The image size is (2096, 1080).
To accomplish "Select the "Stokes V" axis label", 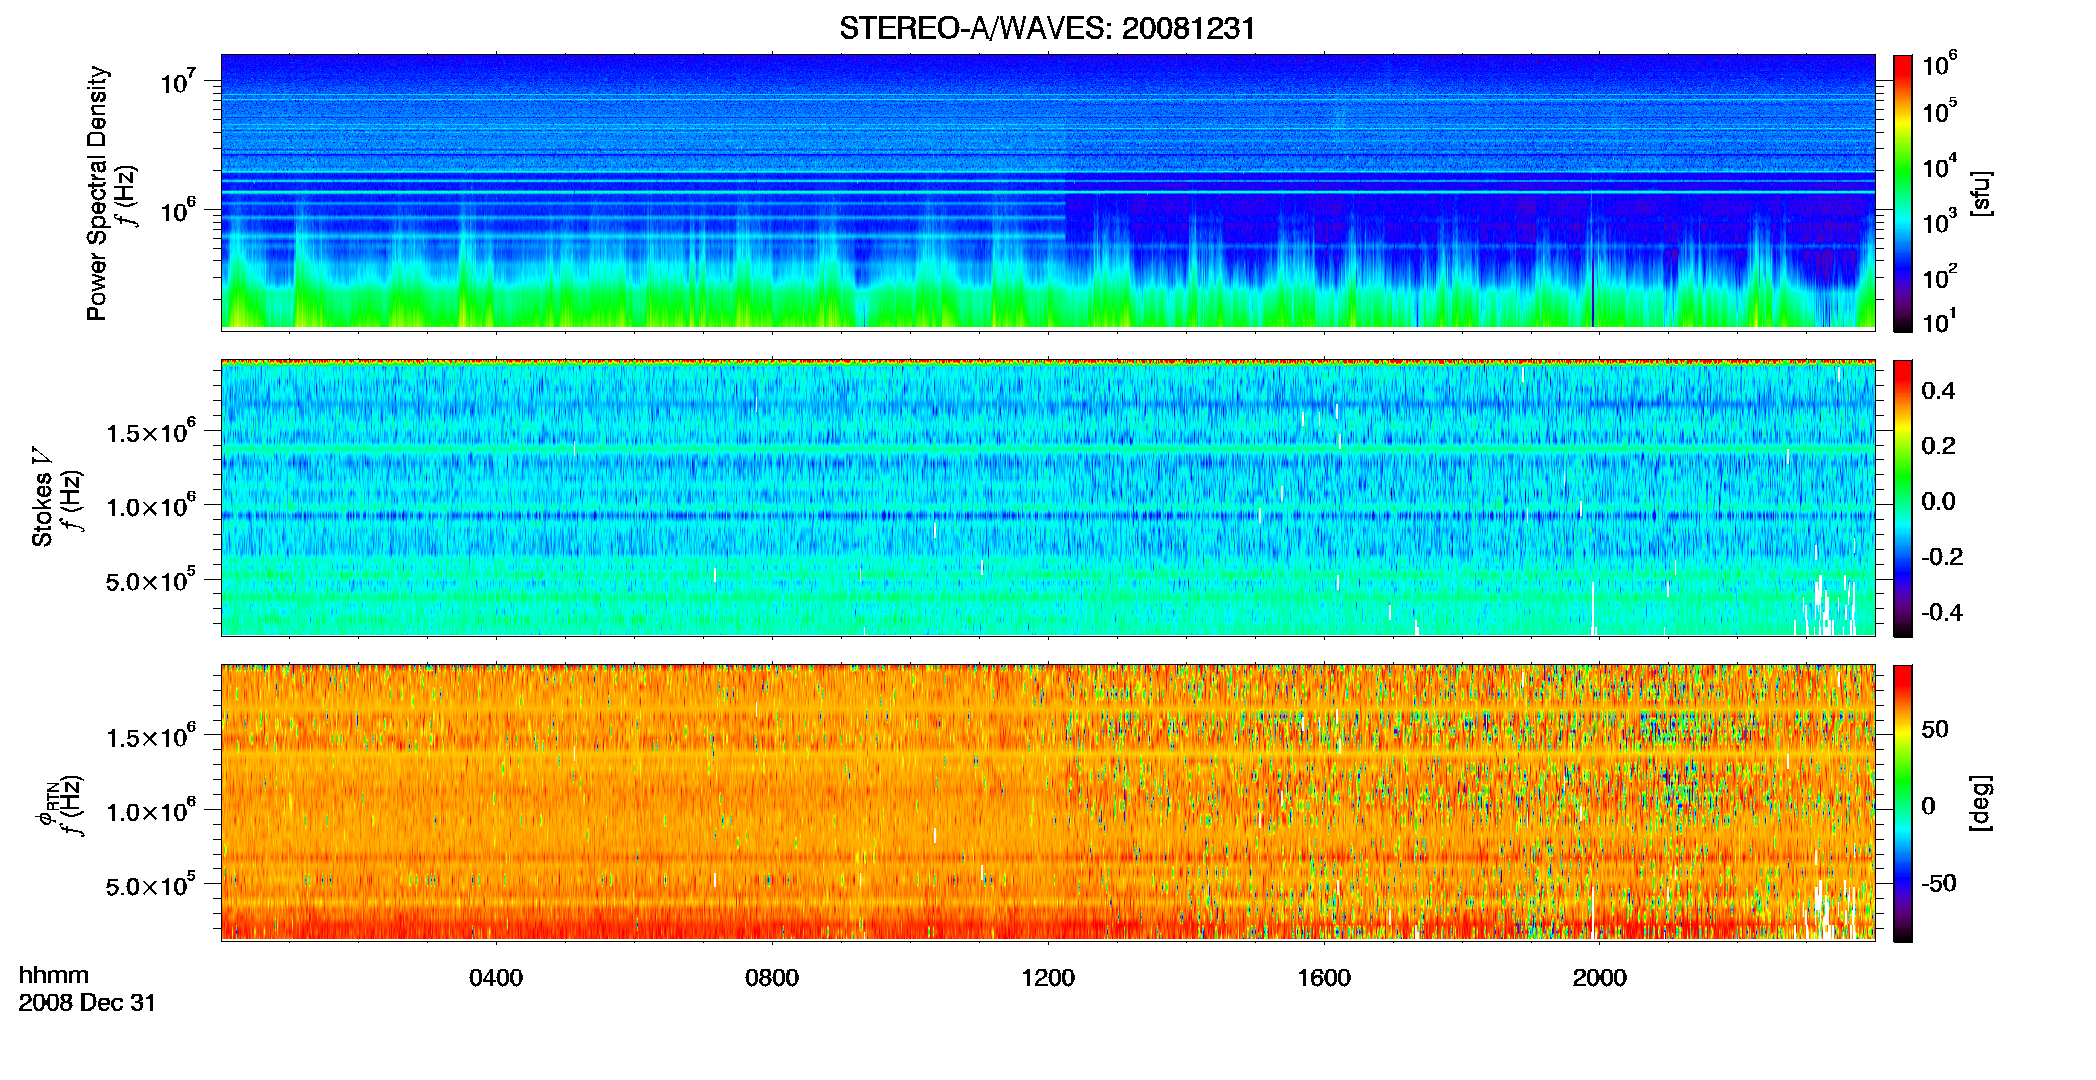I will [x=43, y=497].
